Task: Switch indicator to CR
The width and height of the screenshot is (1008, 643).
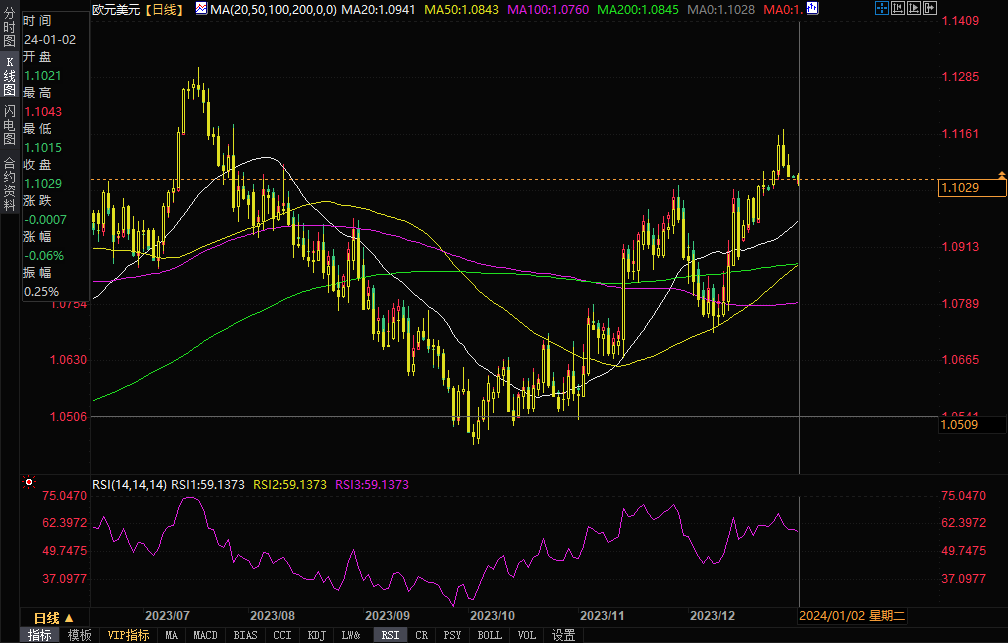Action: tap(421, 635)
